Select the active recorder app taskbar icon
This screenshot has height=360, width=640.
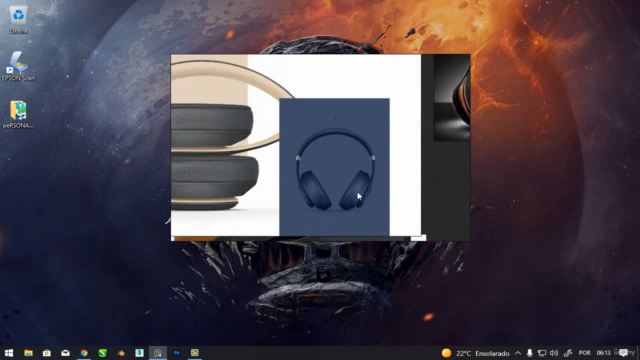point(158,353)
